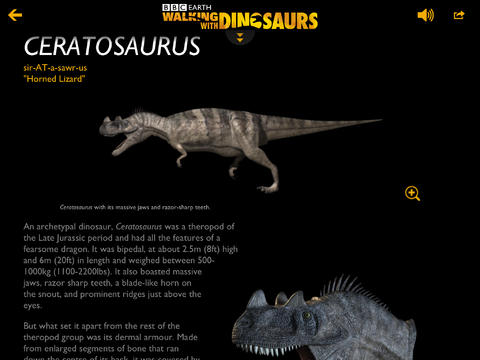
Task: Click the caption about massive jaws
Action: pos(135,207)
